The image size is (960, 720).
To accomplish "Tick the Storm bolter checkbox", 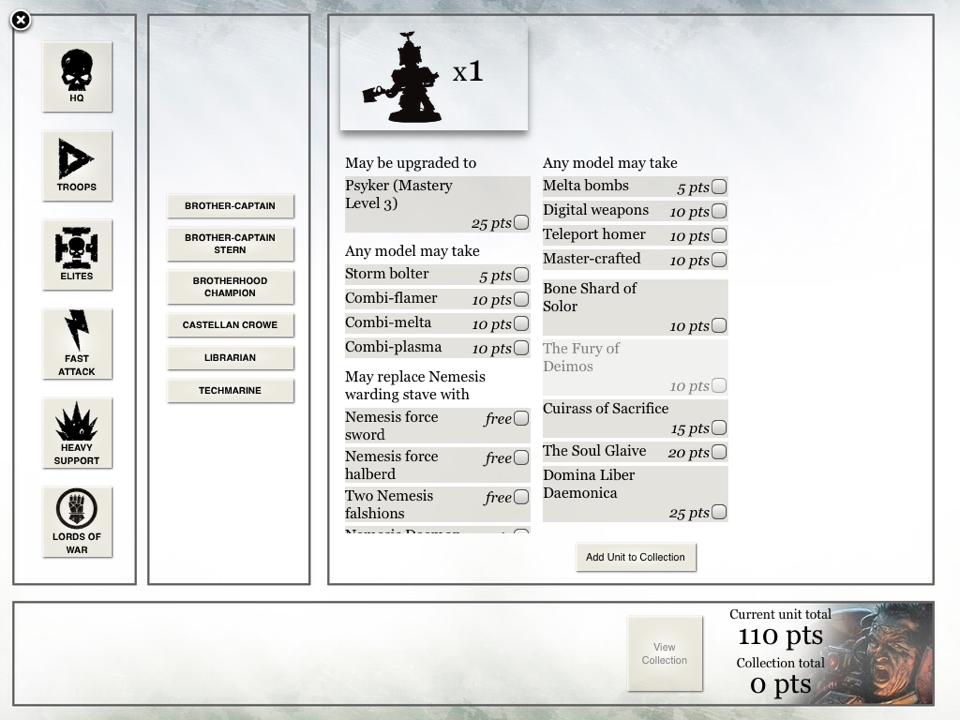I will click(x=522, y=274).
